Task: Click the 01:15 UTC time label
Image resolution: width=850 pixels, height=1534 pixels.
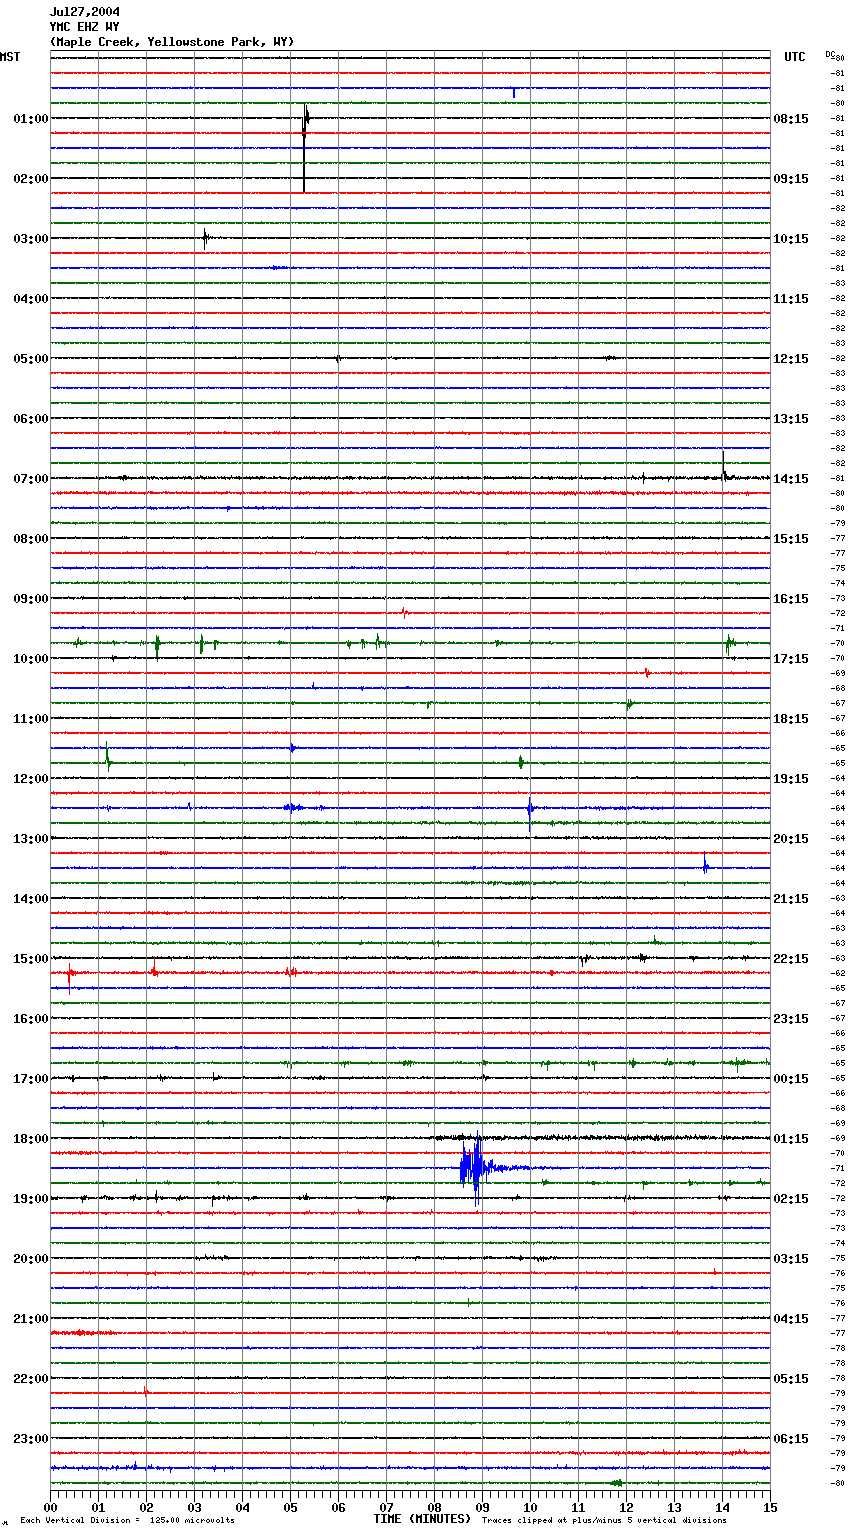Action: tap(791, 1139)
